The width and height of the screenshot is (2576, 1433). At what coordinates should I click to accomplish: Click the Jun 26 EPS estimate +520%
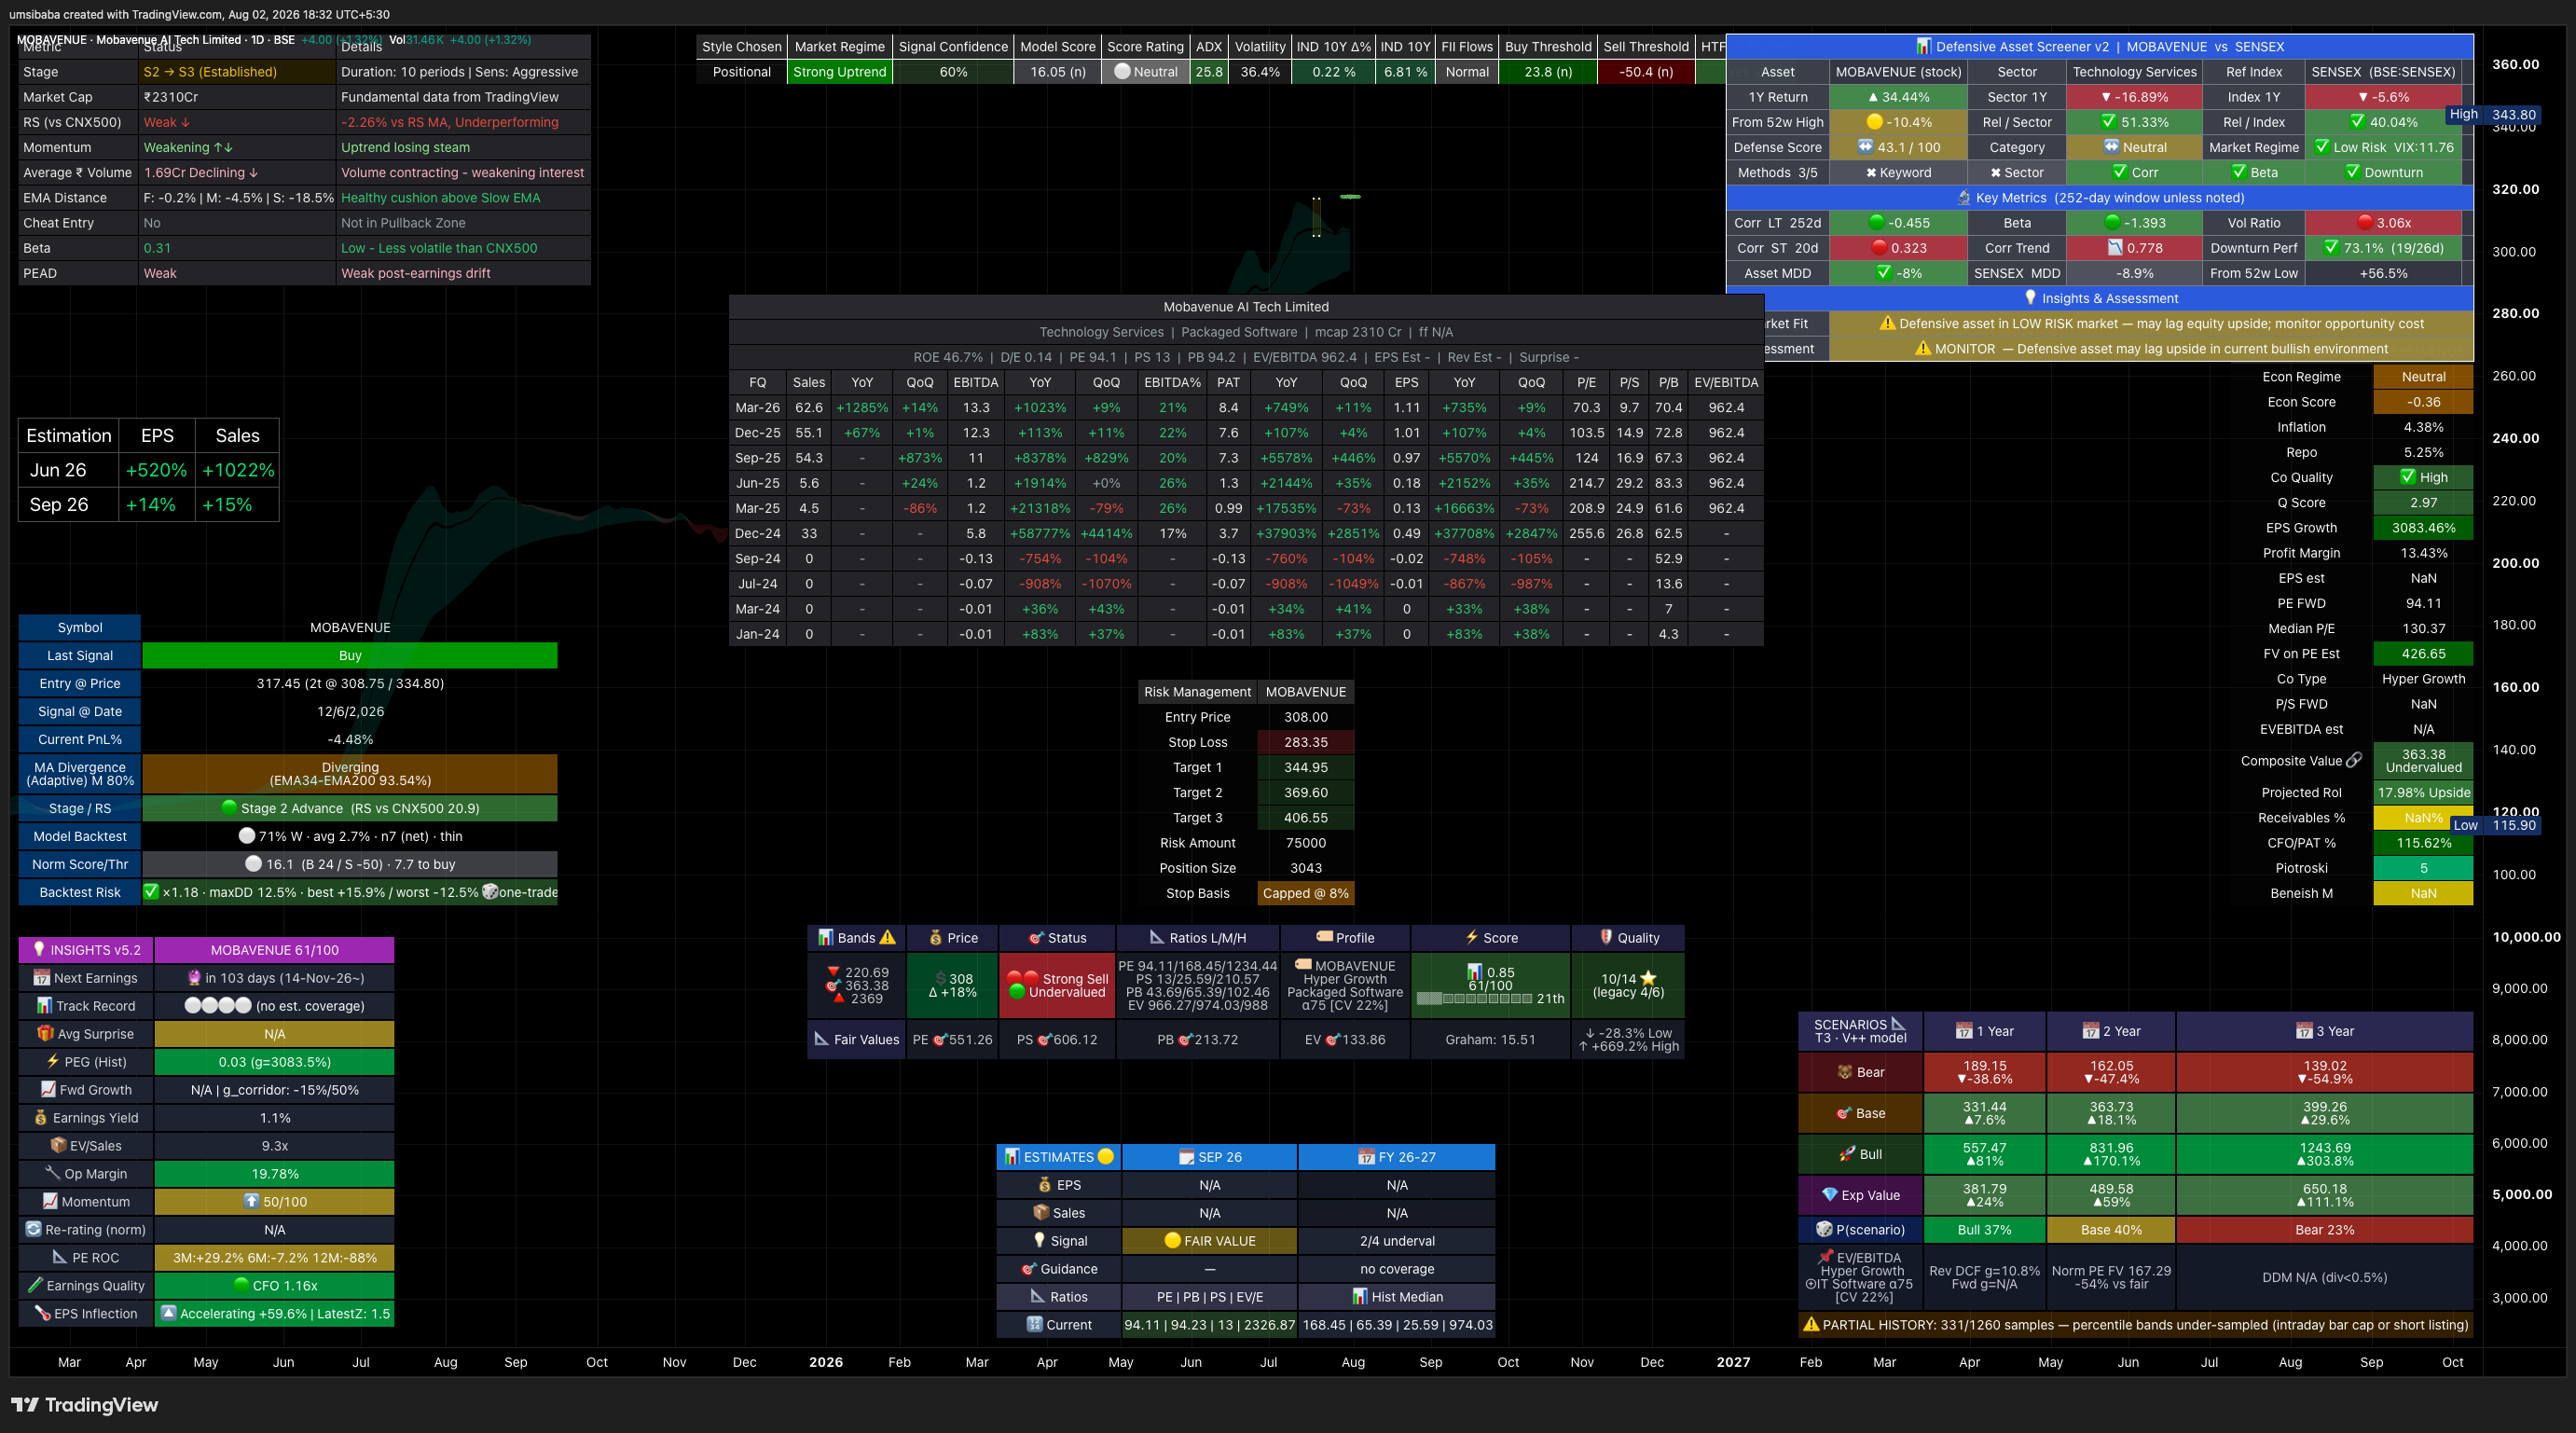[156, 470]
